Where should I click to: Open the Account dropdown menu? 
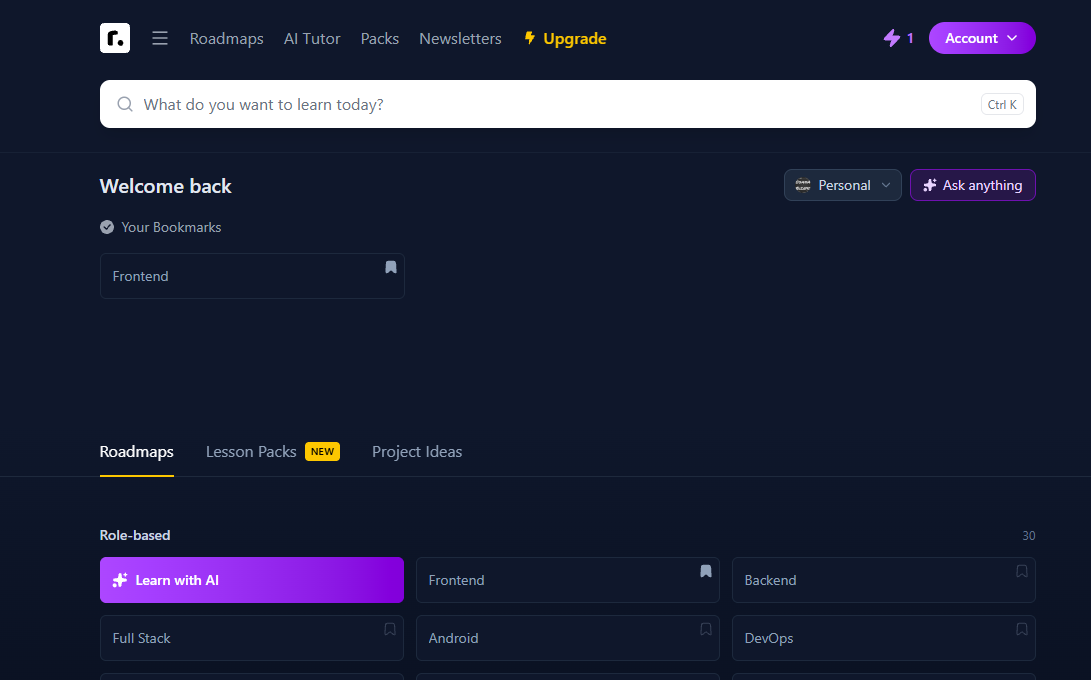tap(982, 38)
